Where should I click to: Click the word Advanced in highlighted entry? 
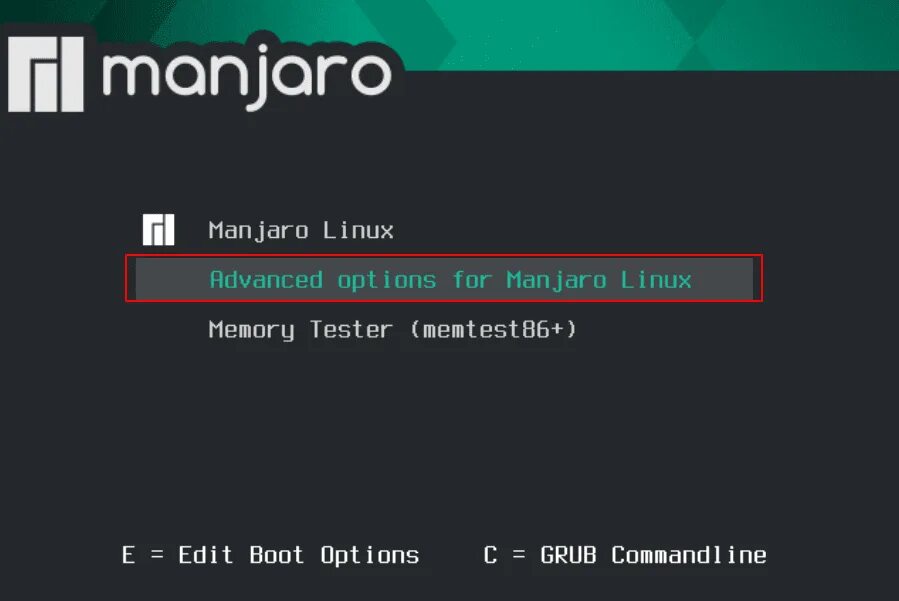pyautogui.click(x=266, y=280)
